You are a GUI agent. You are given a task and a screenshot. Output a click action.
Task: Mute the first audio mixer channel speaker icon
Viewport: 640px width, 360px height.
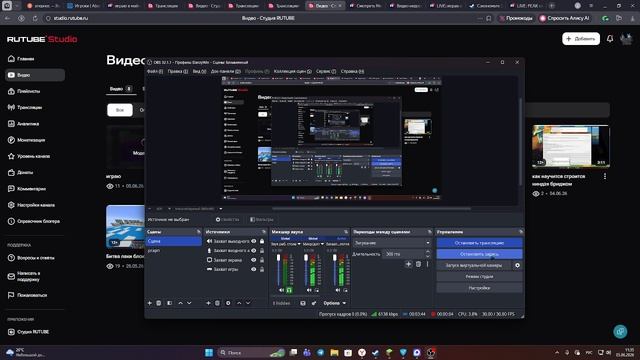click(281, 290)
